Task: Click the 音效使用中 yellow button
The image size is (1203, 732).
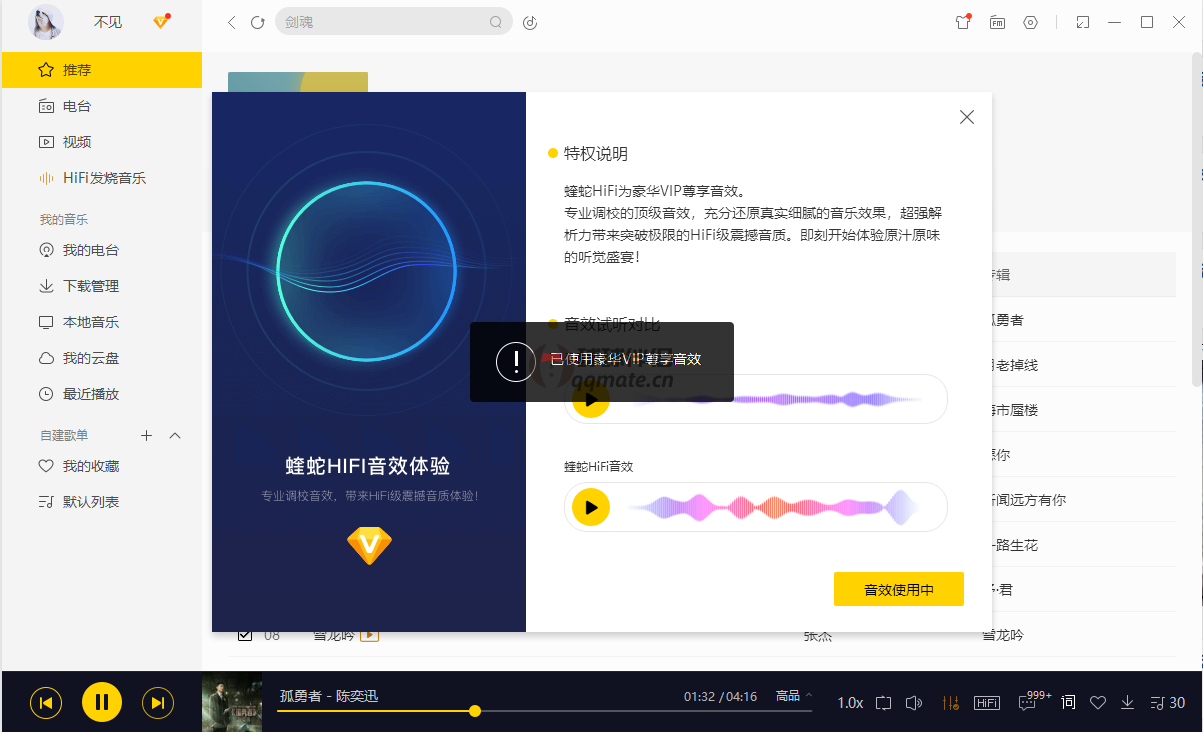Action: pyautogui.click(x=898, y=590)
